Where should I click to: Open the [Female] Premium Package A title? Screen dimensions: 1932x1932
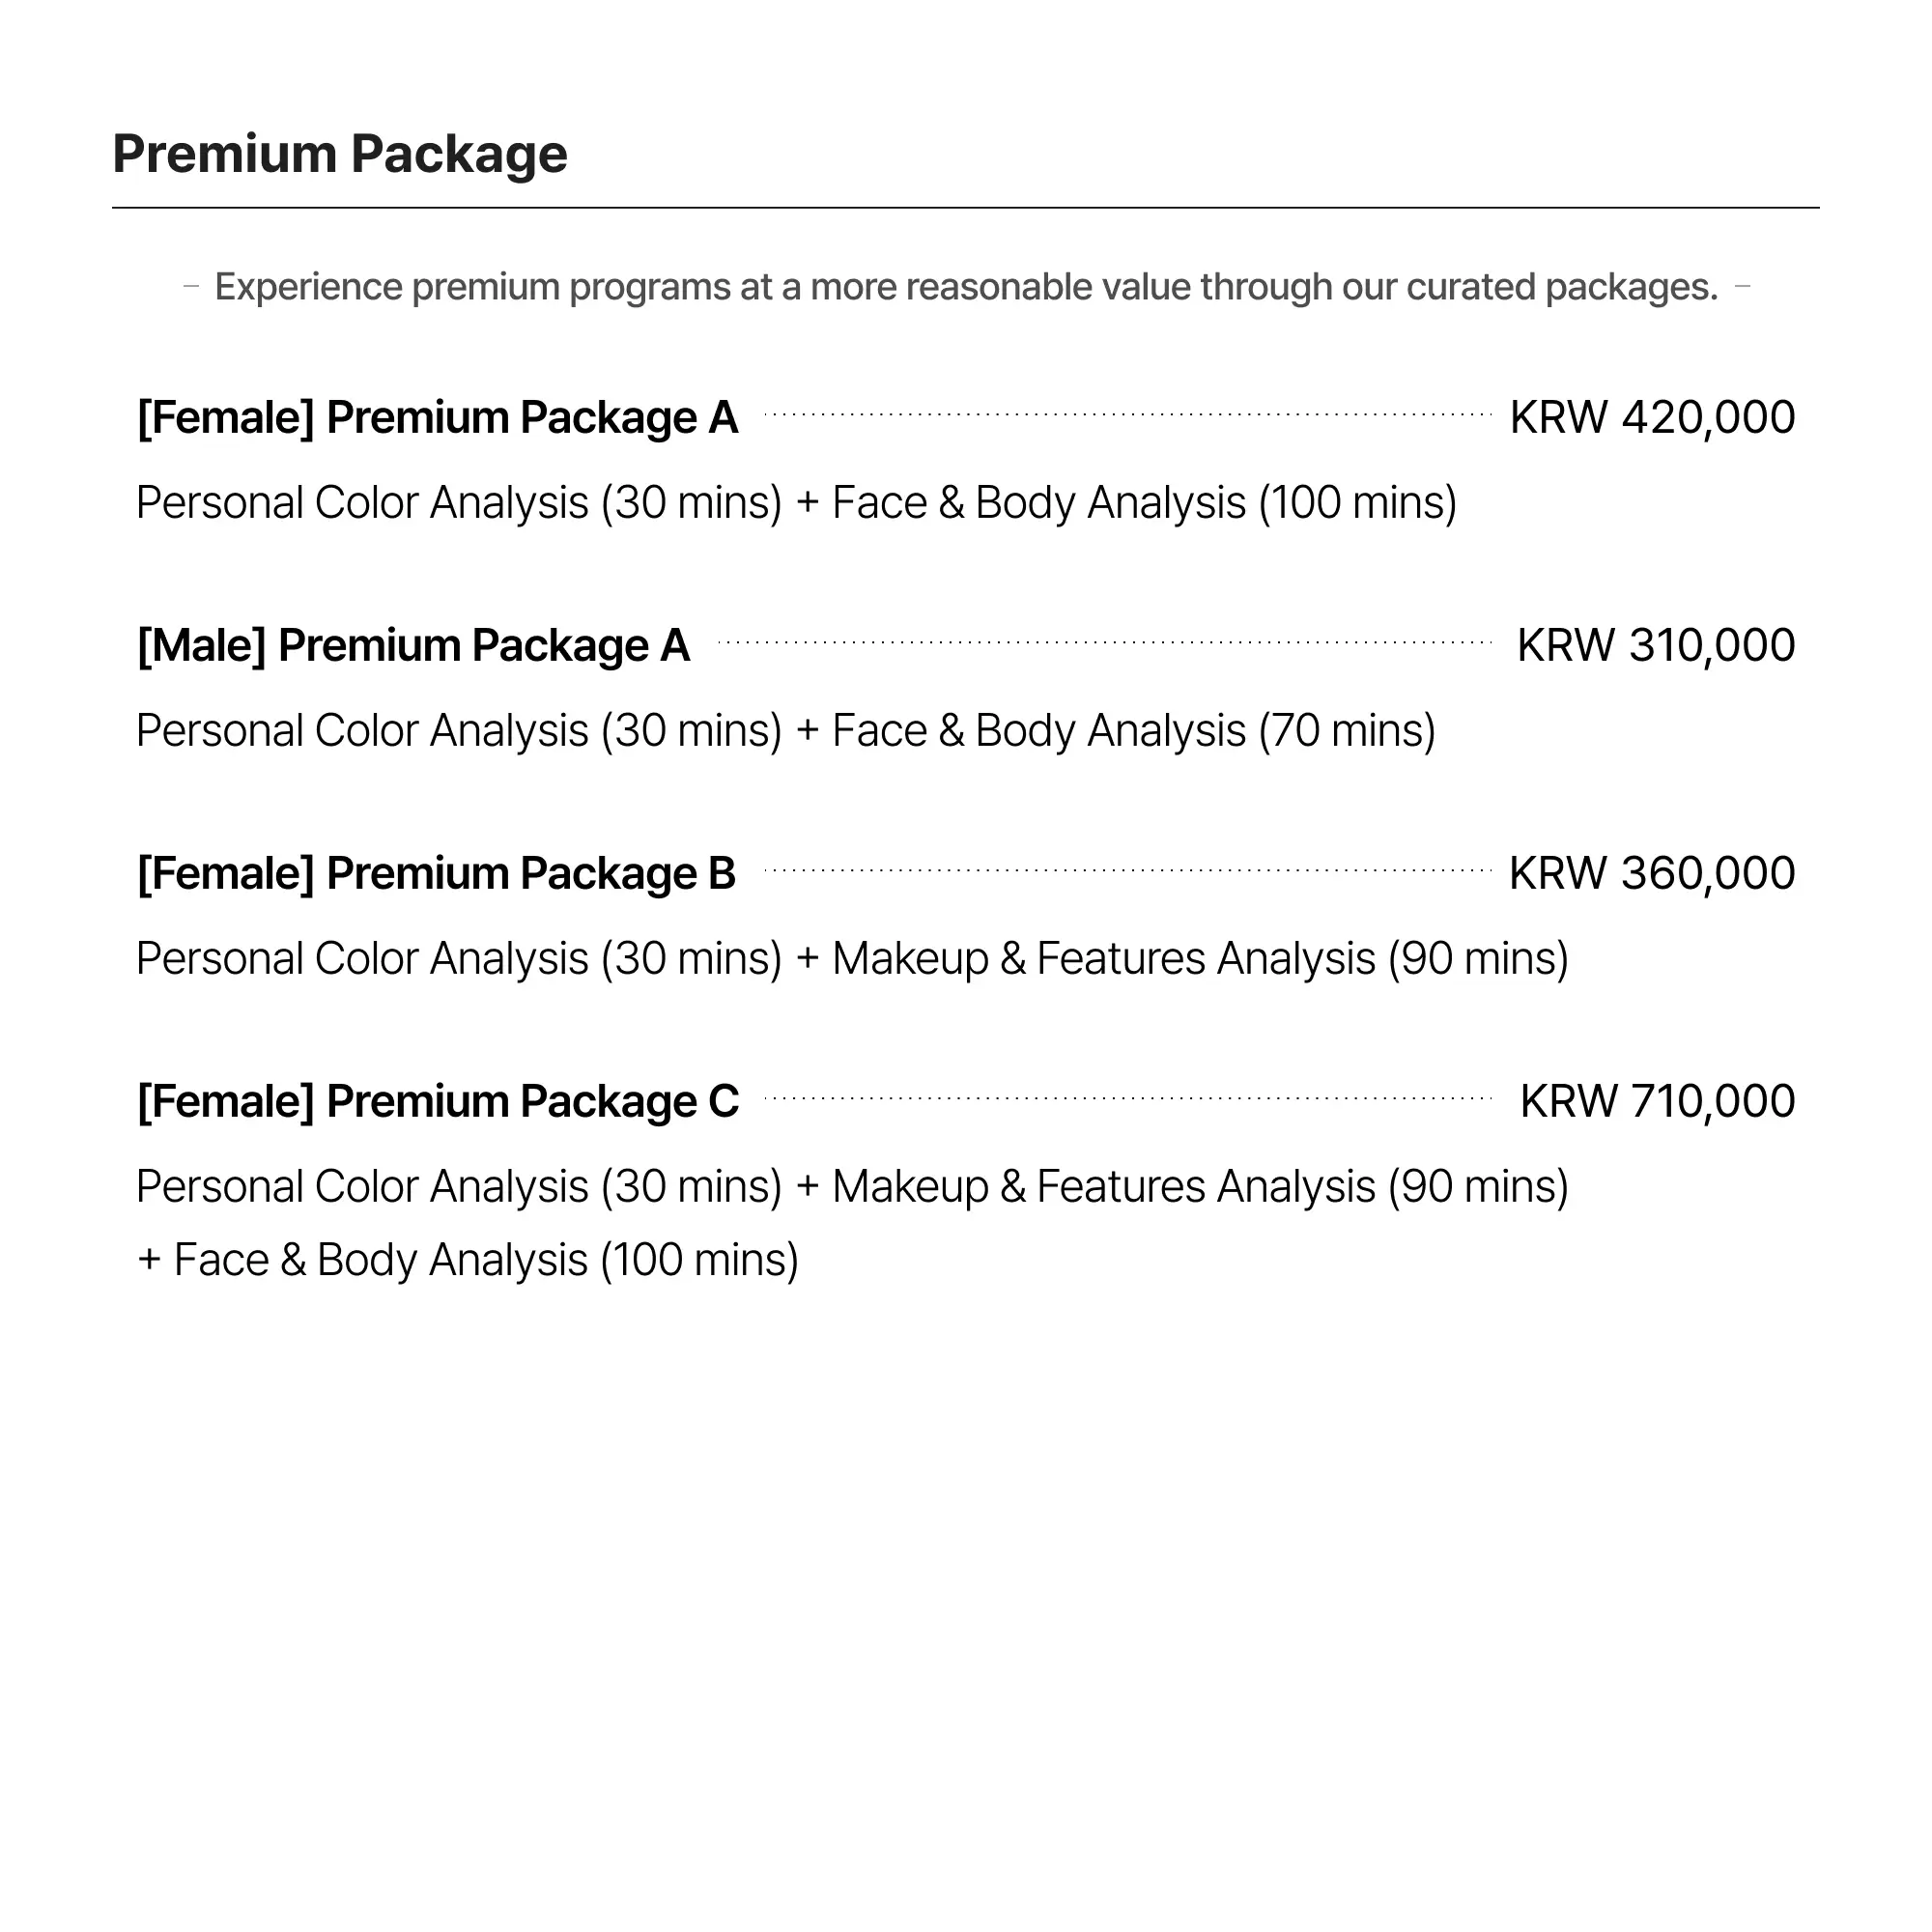coord(437,417)
